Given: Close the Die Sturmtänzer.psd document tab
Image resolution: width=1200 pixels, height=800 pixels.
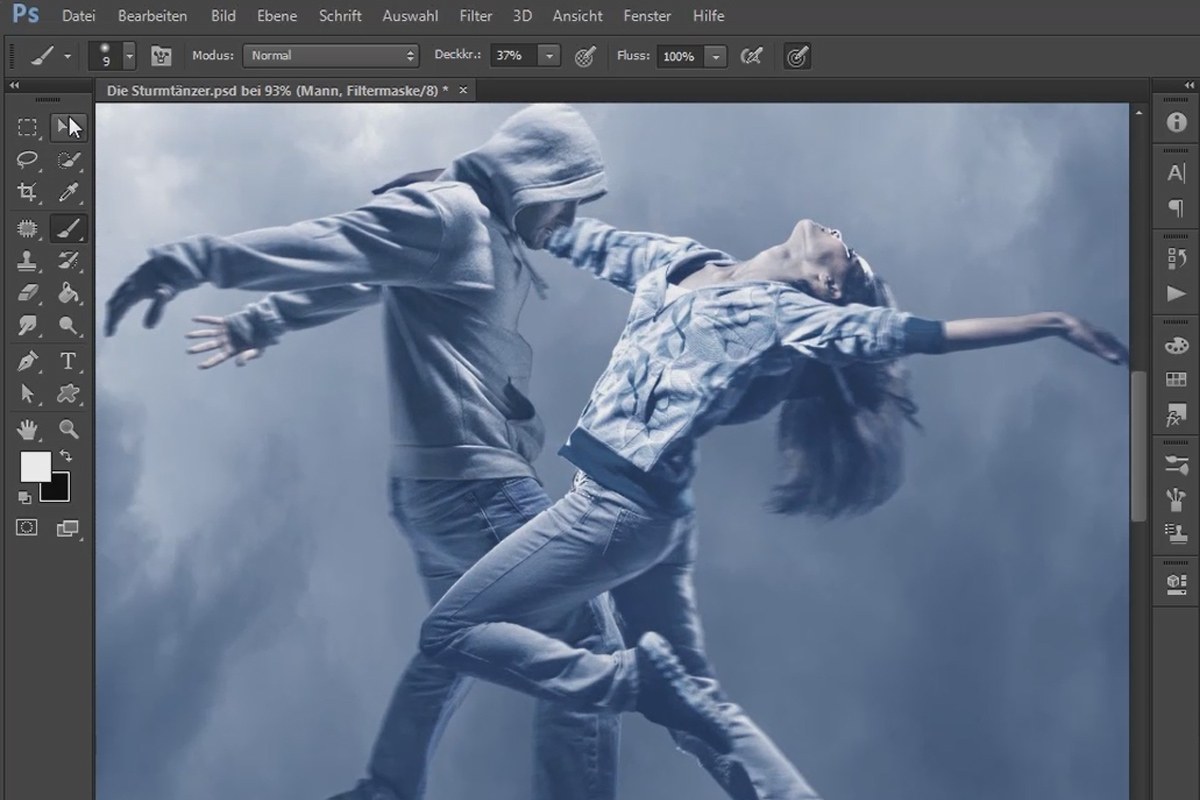Looking at the screenshot, I should pyautogui.click(x=463, y=90).
